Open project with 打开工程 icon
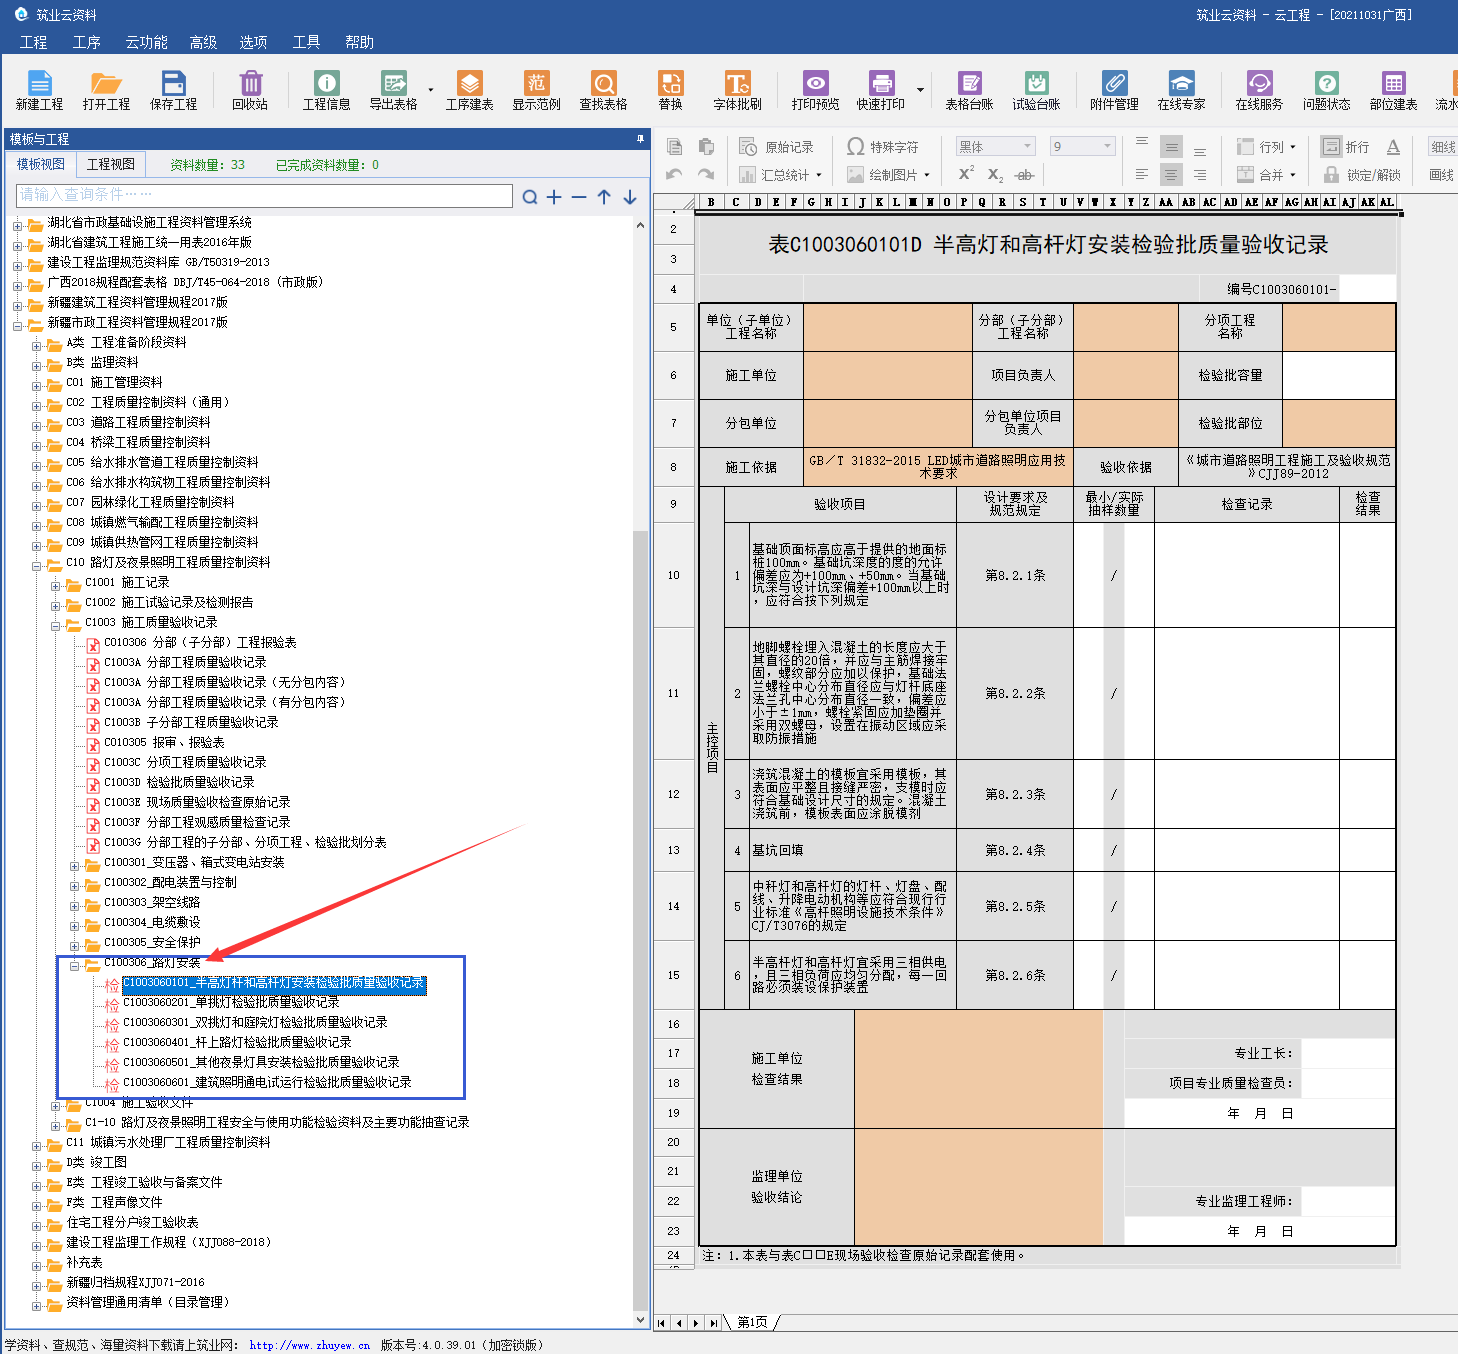1458x1354 pixels. click(x=106, y=90)
